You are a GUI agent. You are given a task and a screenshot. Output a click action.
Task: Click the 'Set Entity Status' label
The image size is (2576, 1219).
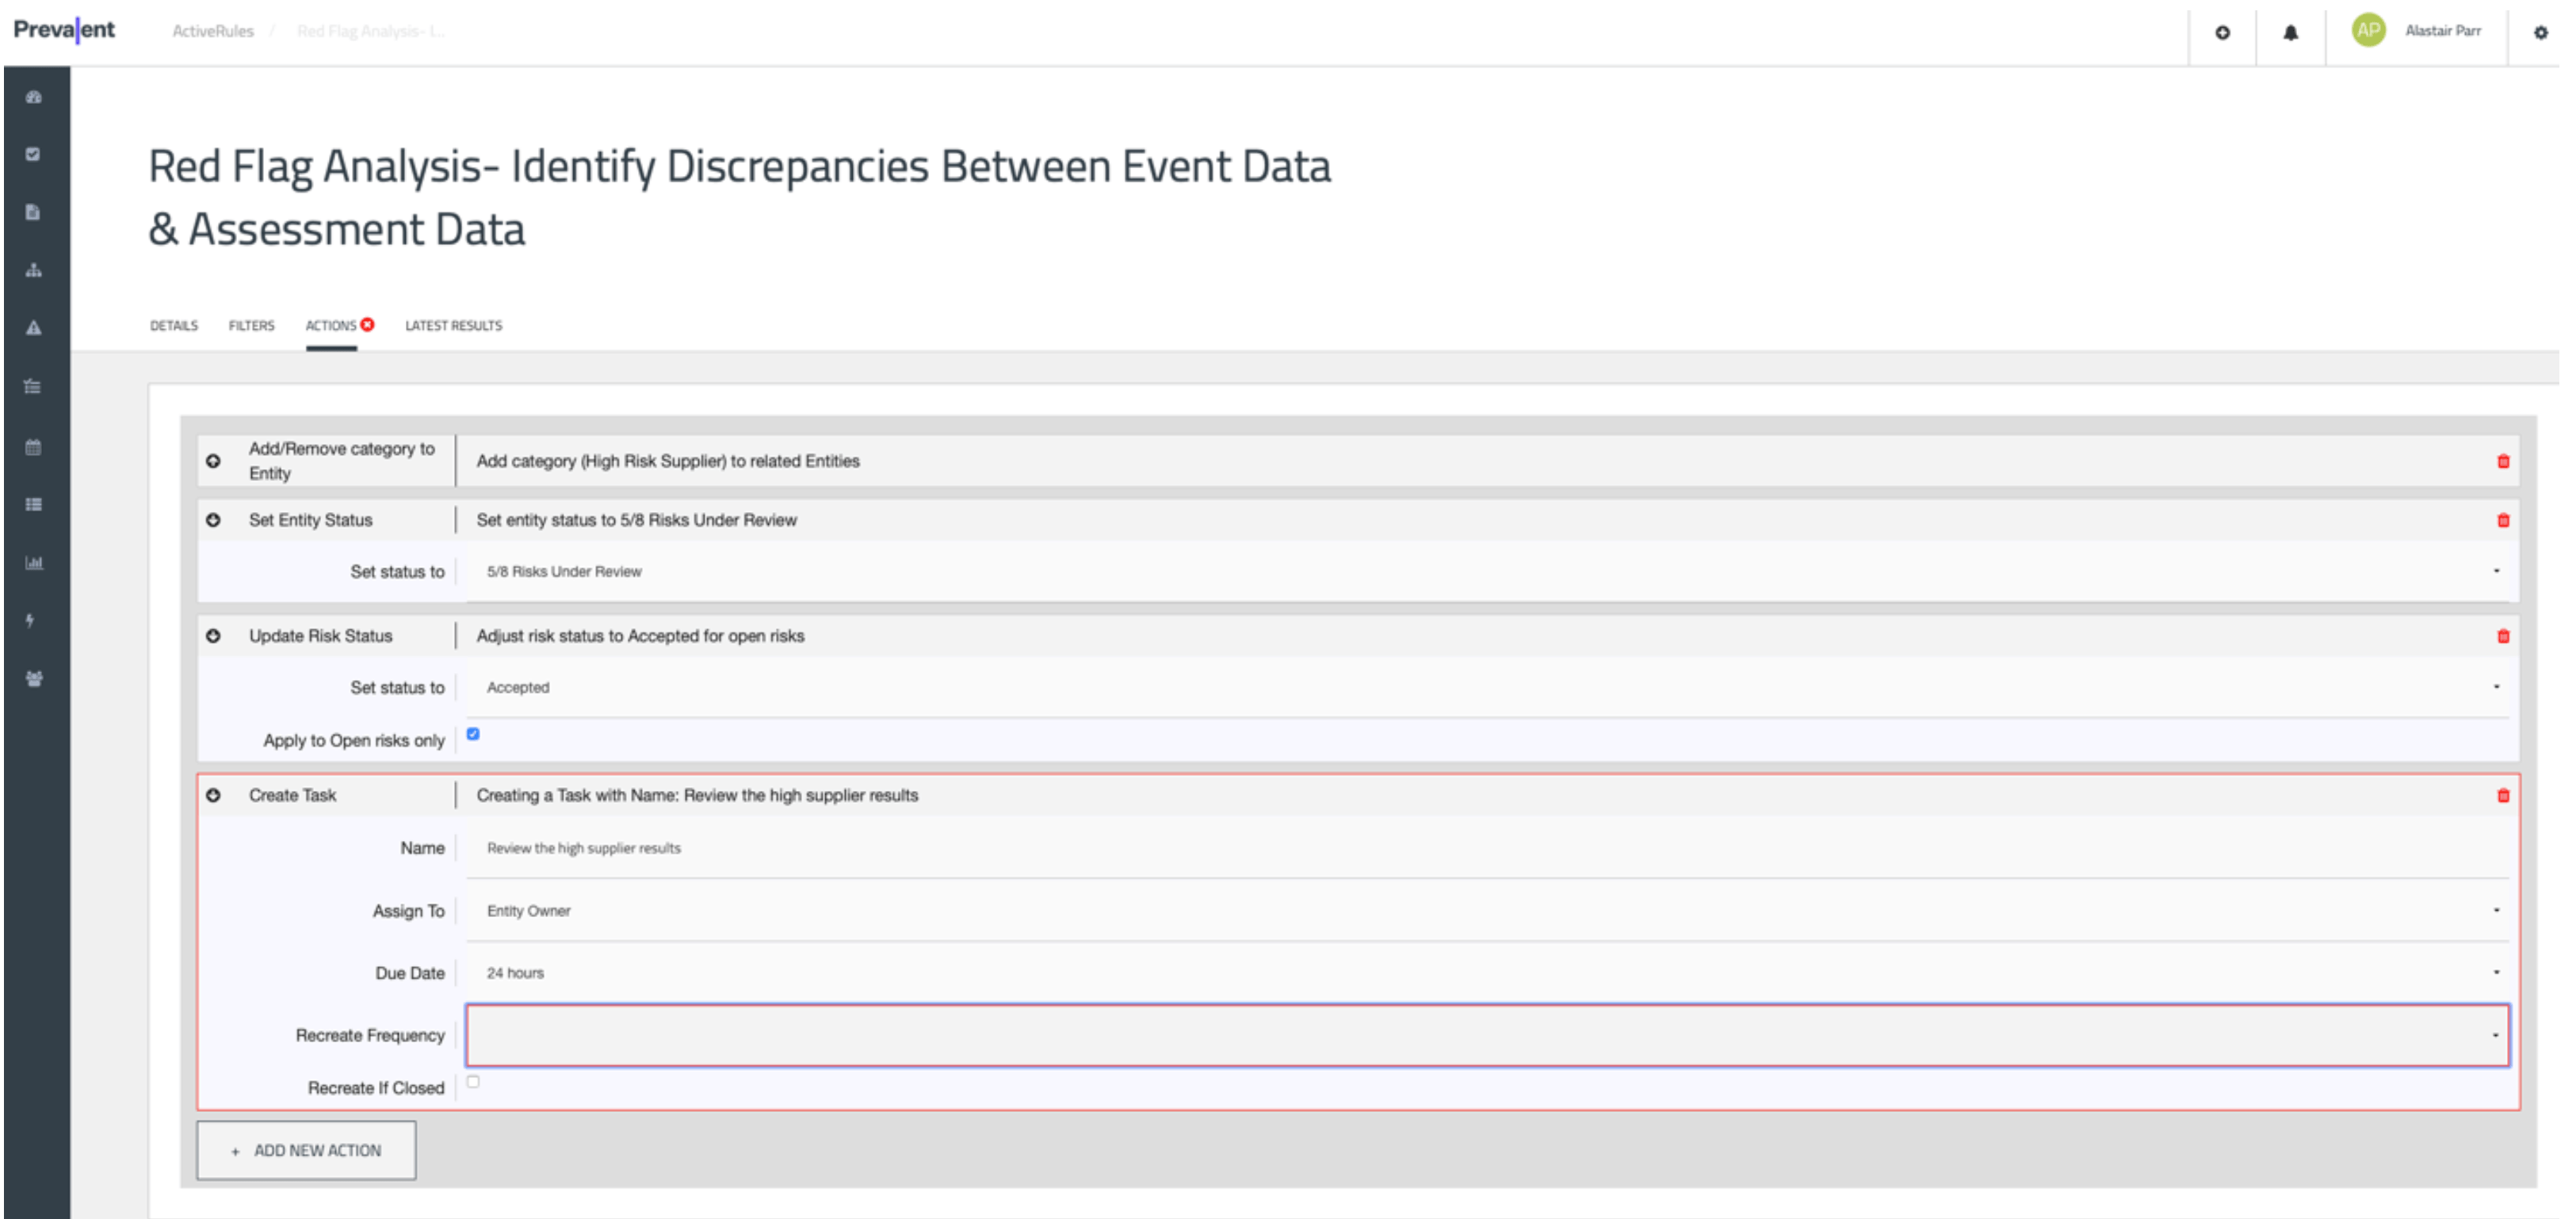(x=310, y=520)
